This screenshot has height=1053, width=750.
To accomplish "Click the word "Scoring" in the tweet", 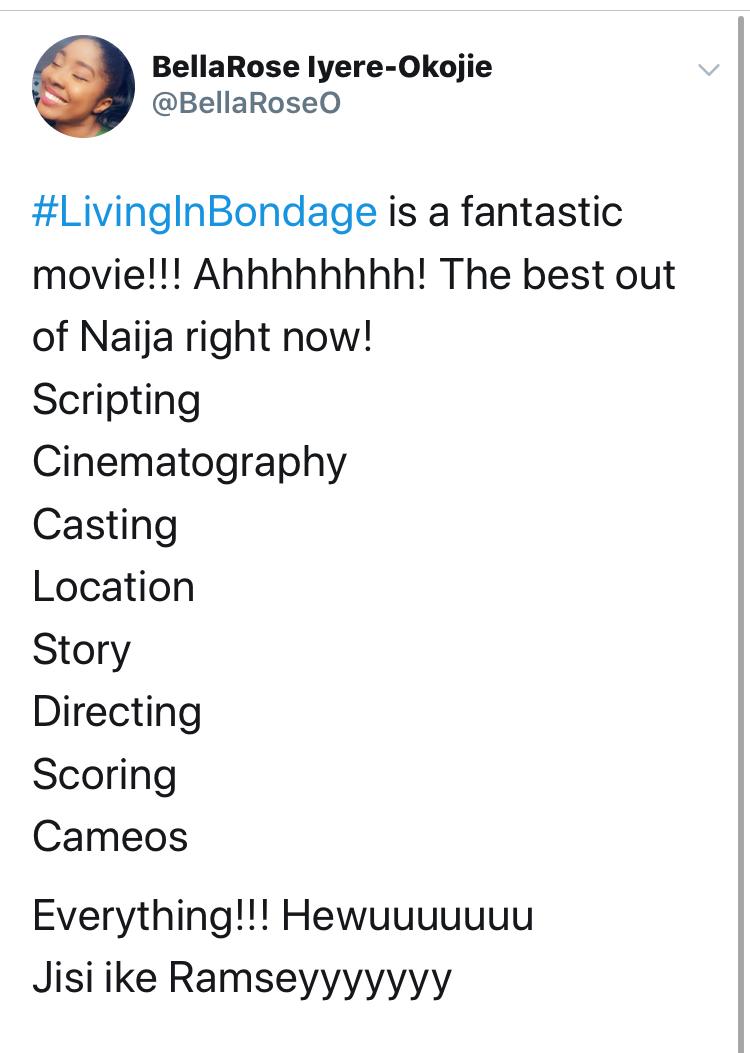I will pos(104,775).
